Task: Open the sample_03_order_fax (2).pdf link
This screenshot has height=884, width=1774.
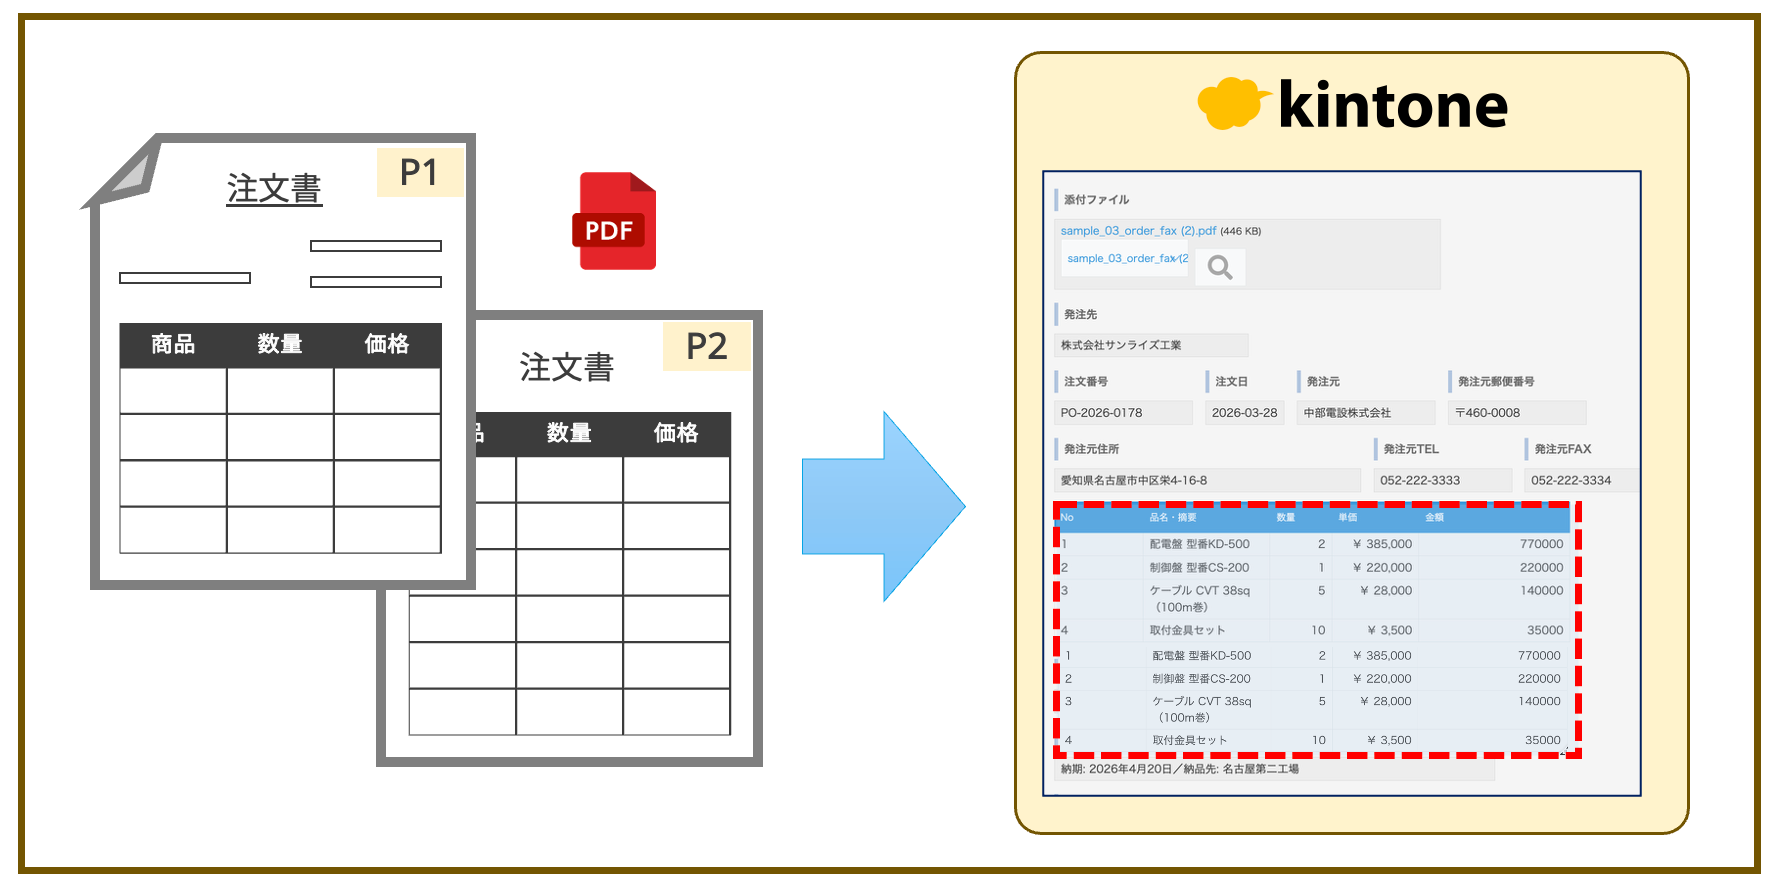Action: coord(1138,231)
